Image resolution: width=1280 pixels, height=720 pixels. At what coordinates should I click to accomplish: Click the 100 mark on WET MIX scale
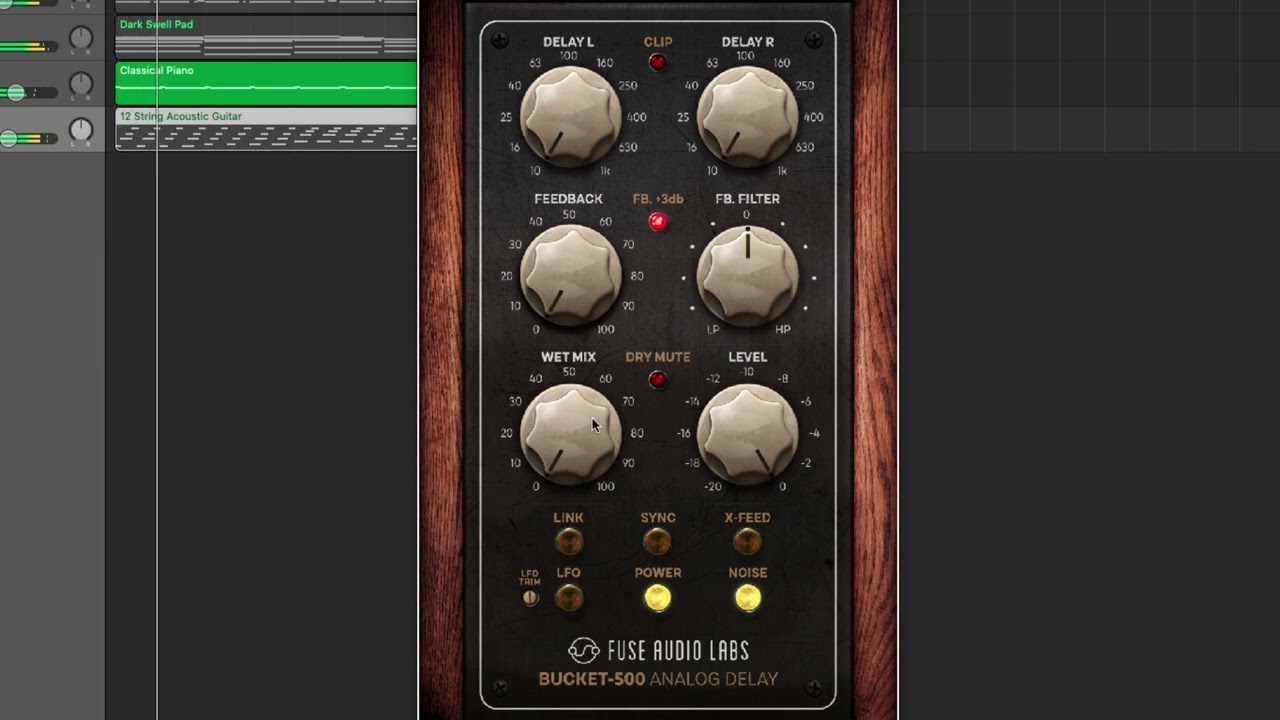click(605, 487)
